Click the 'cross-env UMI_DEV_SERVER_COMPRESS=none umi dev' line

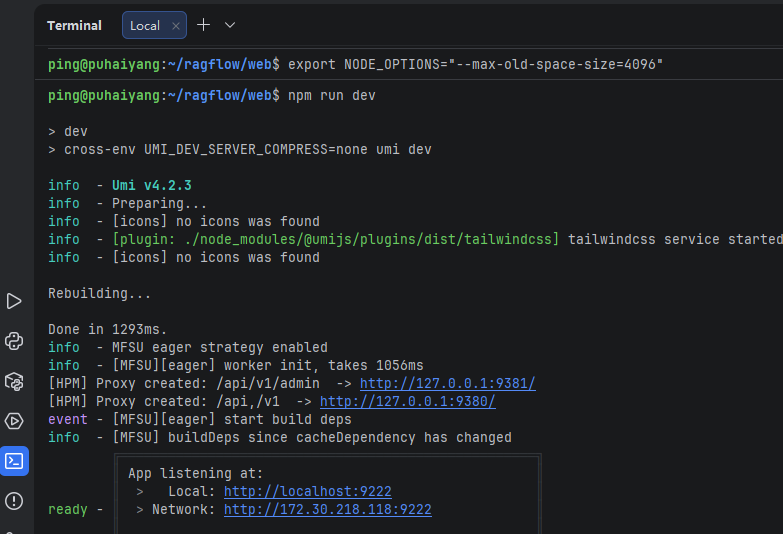(240, 149)
